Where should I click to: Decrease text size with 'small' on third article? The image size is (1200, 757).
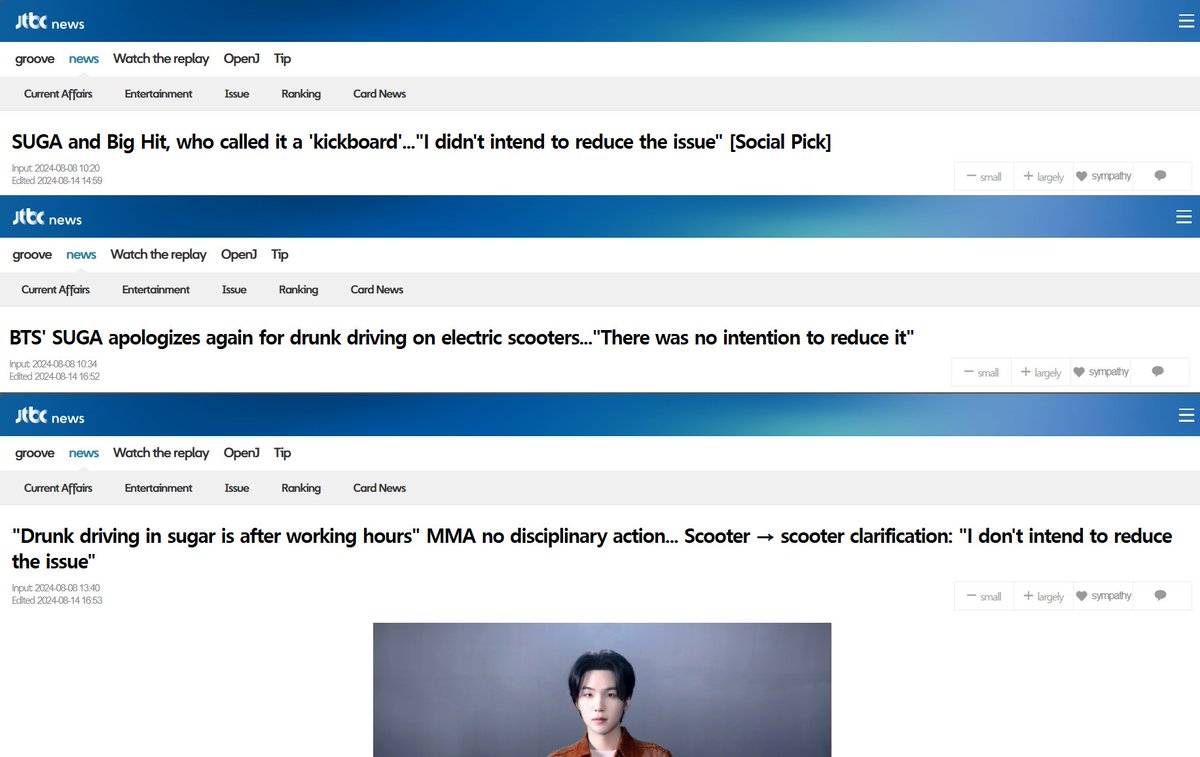click(984, 597)
